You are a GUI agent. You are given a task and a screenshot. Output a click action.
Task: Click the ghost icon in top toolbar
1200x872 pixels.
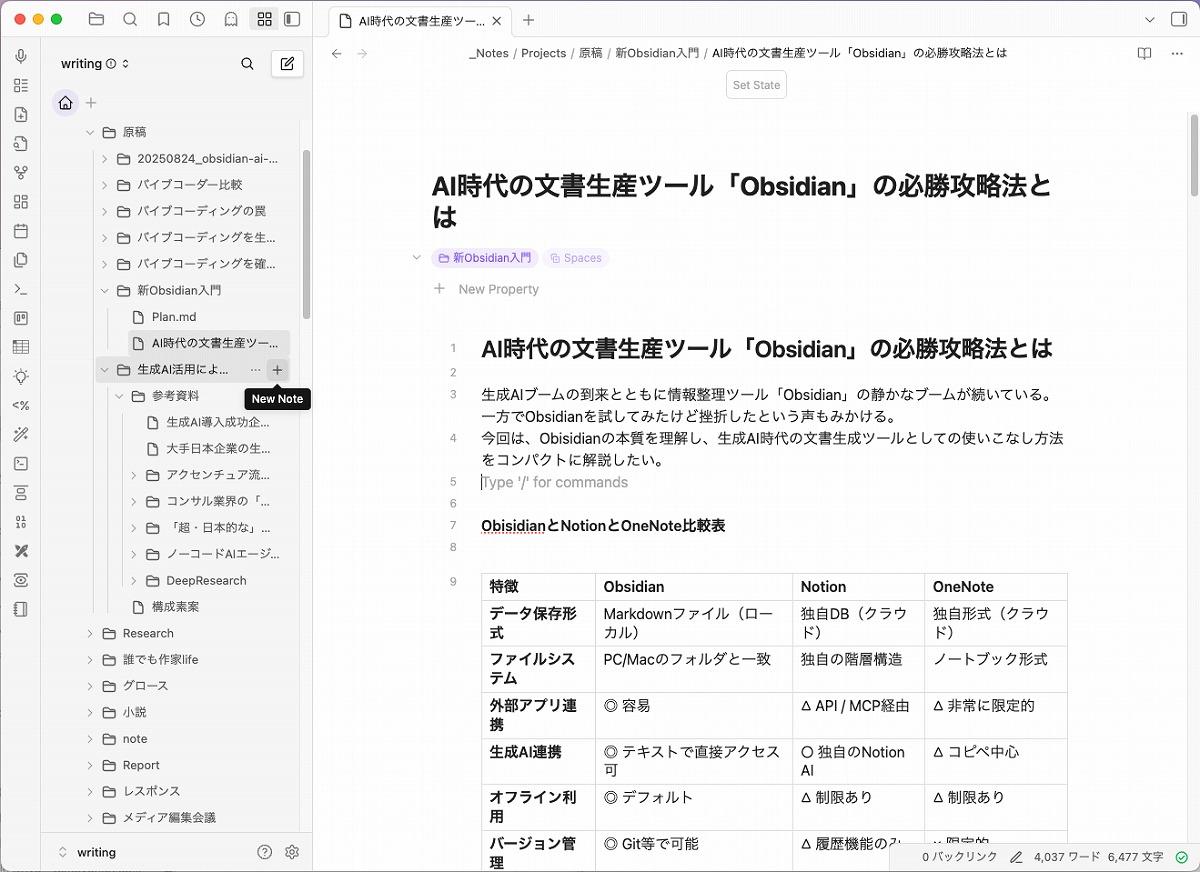(231, 19)
